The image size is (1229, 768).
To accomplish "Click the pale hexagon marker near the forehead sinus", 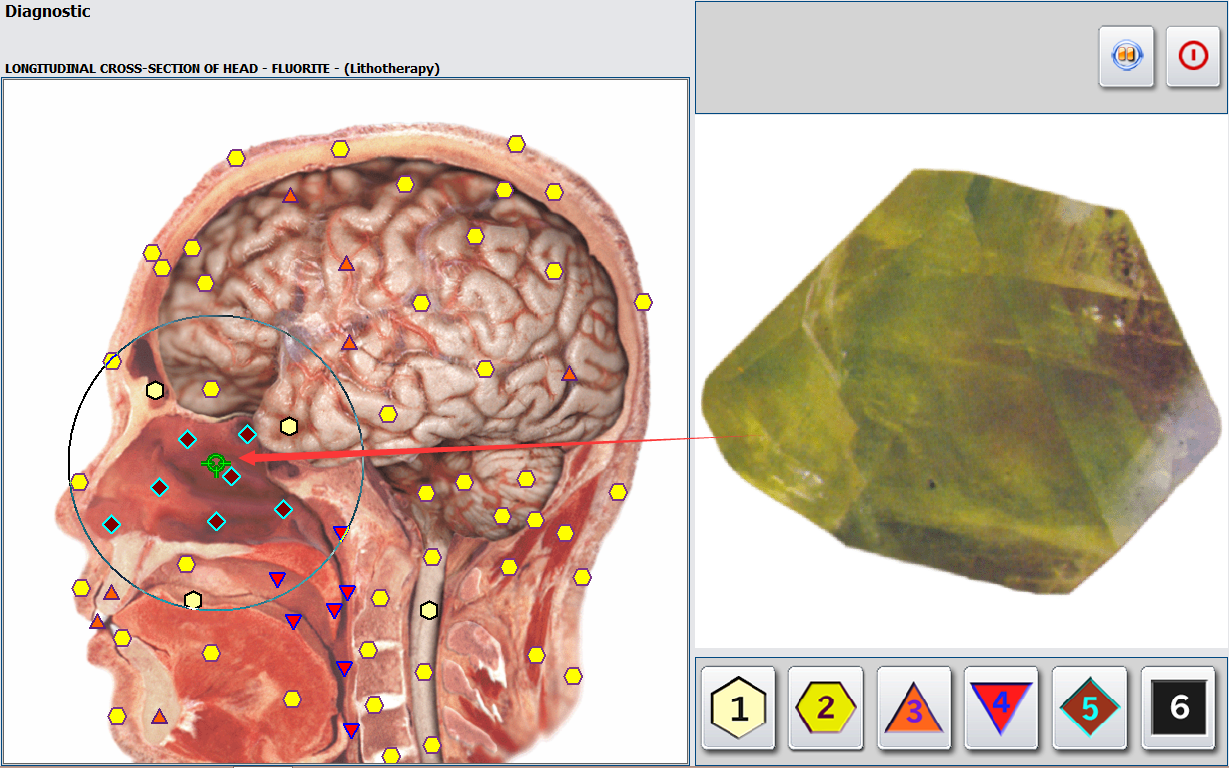I will click(154, 390).
